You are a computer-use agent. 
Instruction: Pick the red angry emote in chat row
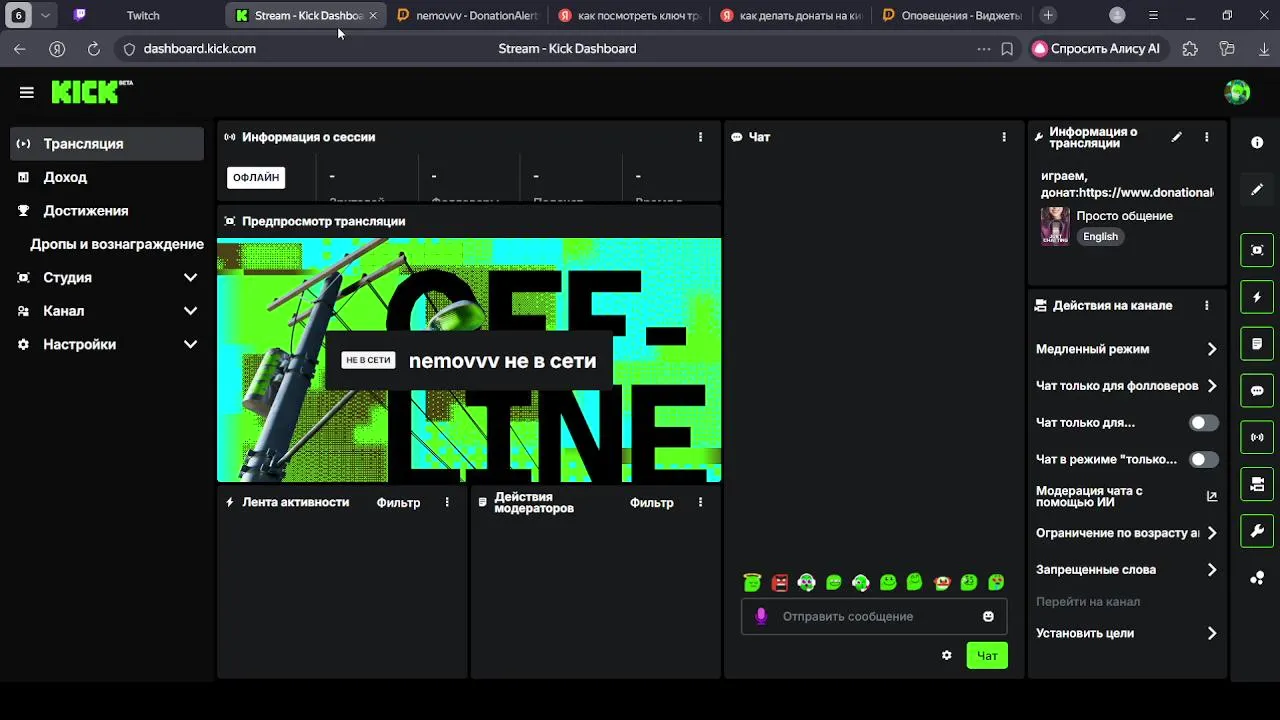point(780,582)
